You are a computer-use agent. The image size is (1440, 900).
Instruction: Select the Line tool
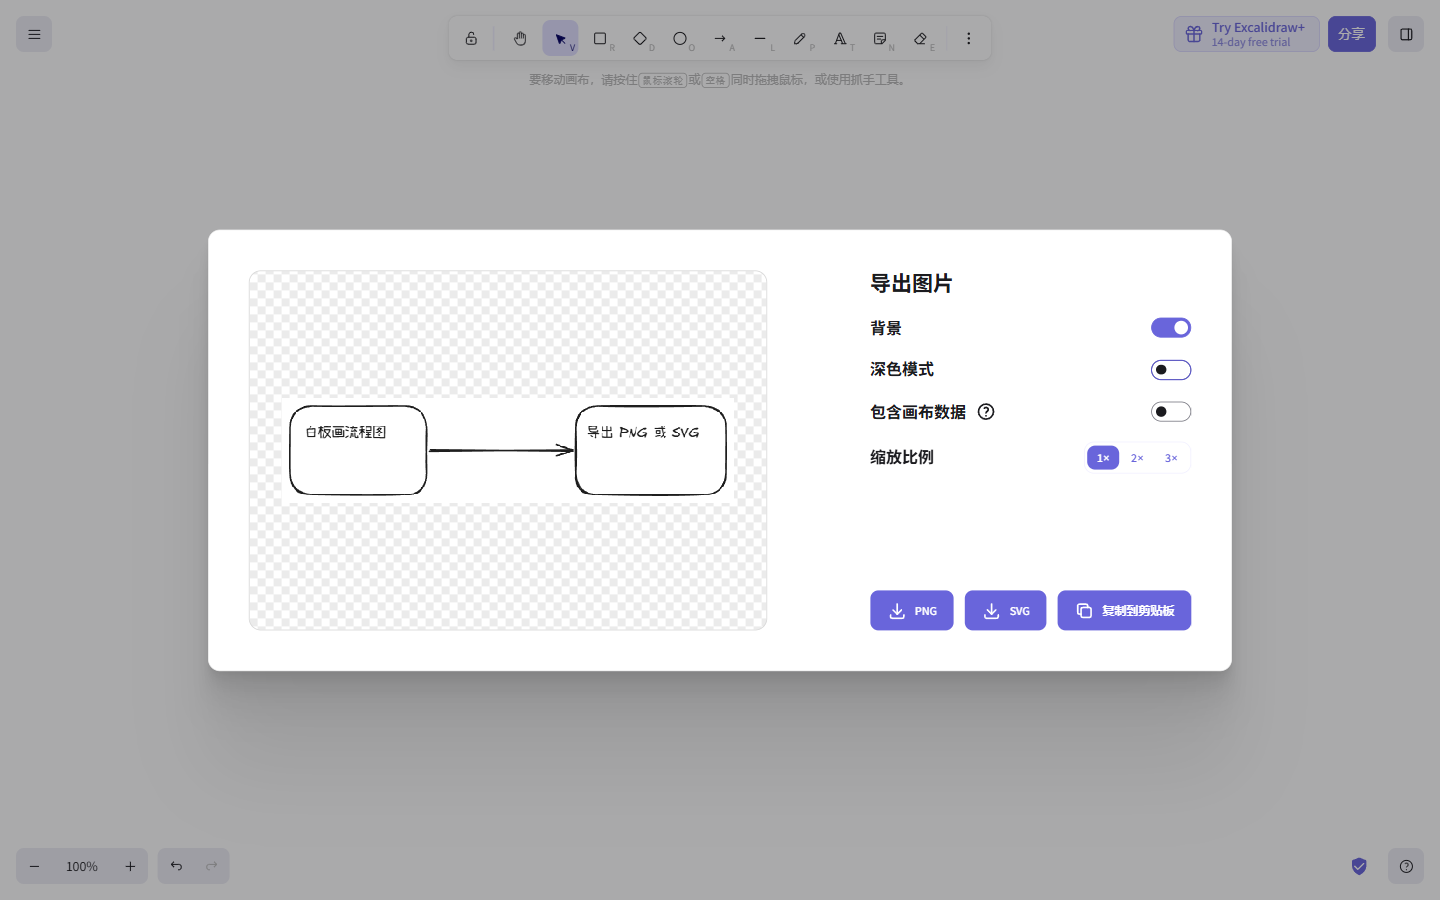point(760,39)
